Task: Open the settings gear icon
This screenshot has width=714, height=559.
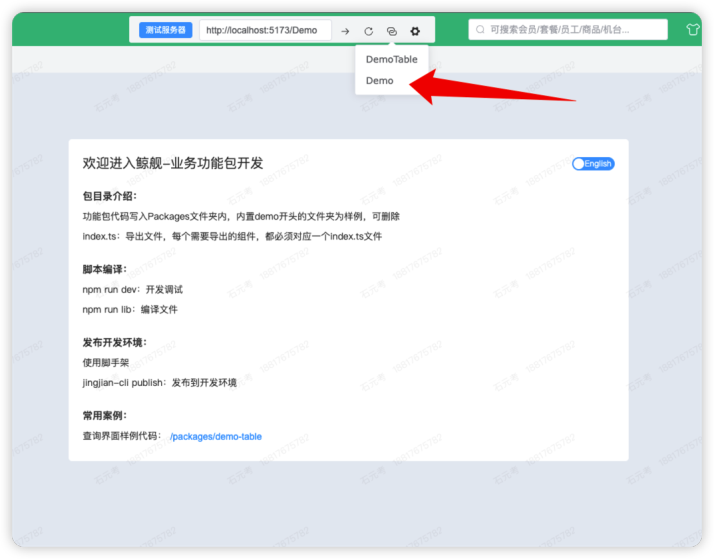Action: [x=415, y=31]
